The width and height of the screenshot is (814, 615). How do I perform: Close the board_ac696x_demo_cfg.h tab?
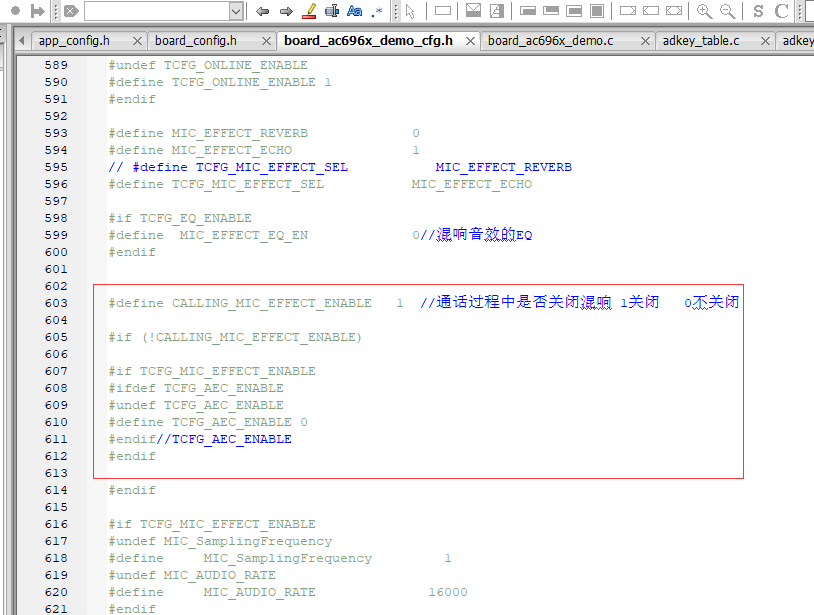(x=470, y=41)
